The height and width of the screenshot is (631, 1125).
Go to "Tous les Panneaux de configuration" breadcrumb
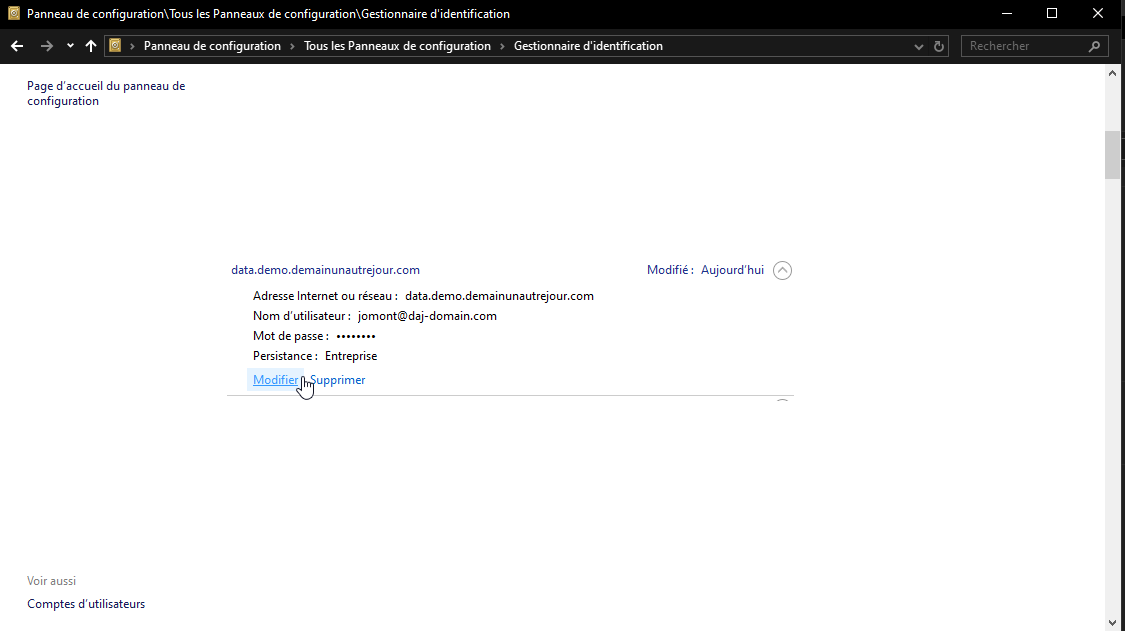[397, 46]
